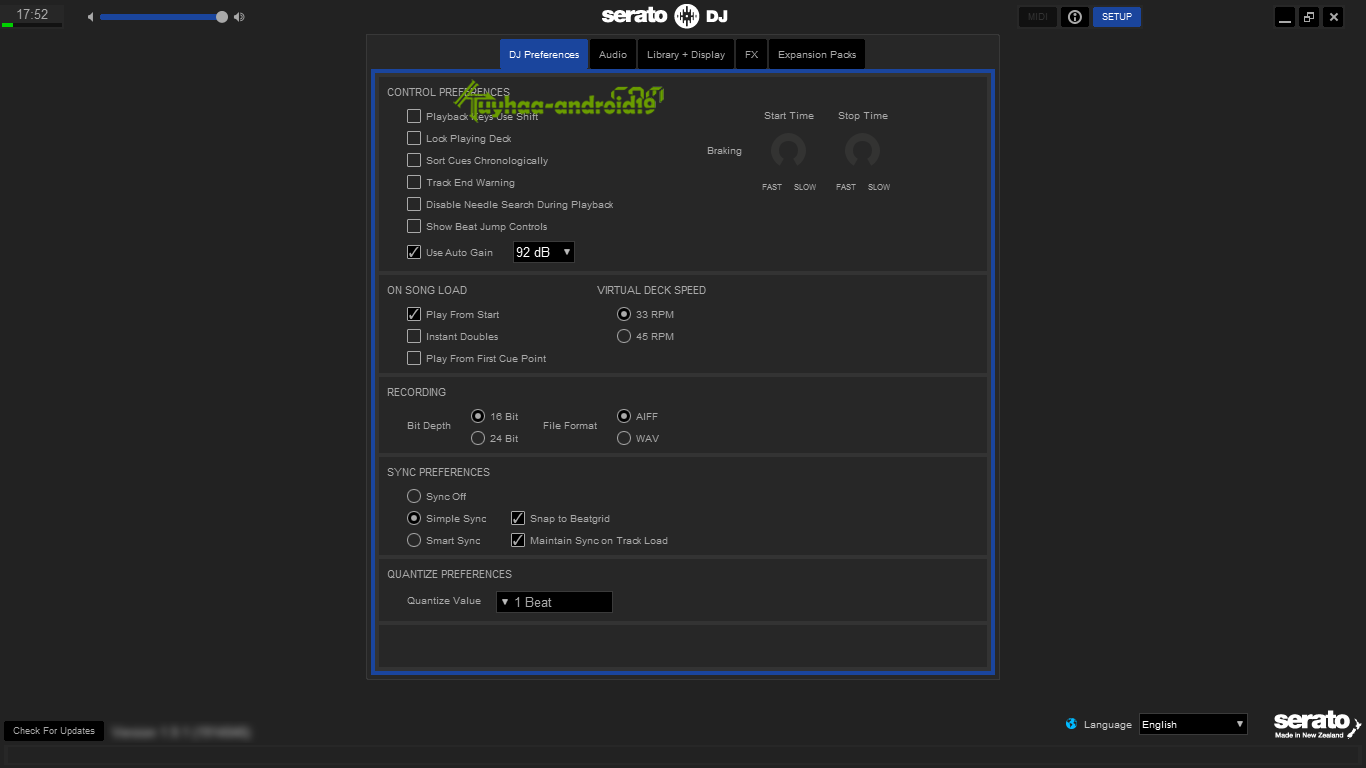Select the 45 RPM virtual deck speed
The height and width of the screenshot is (768, 1366).
[x=623, y=336]
